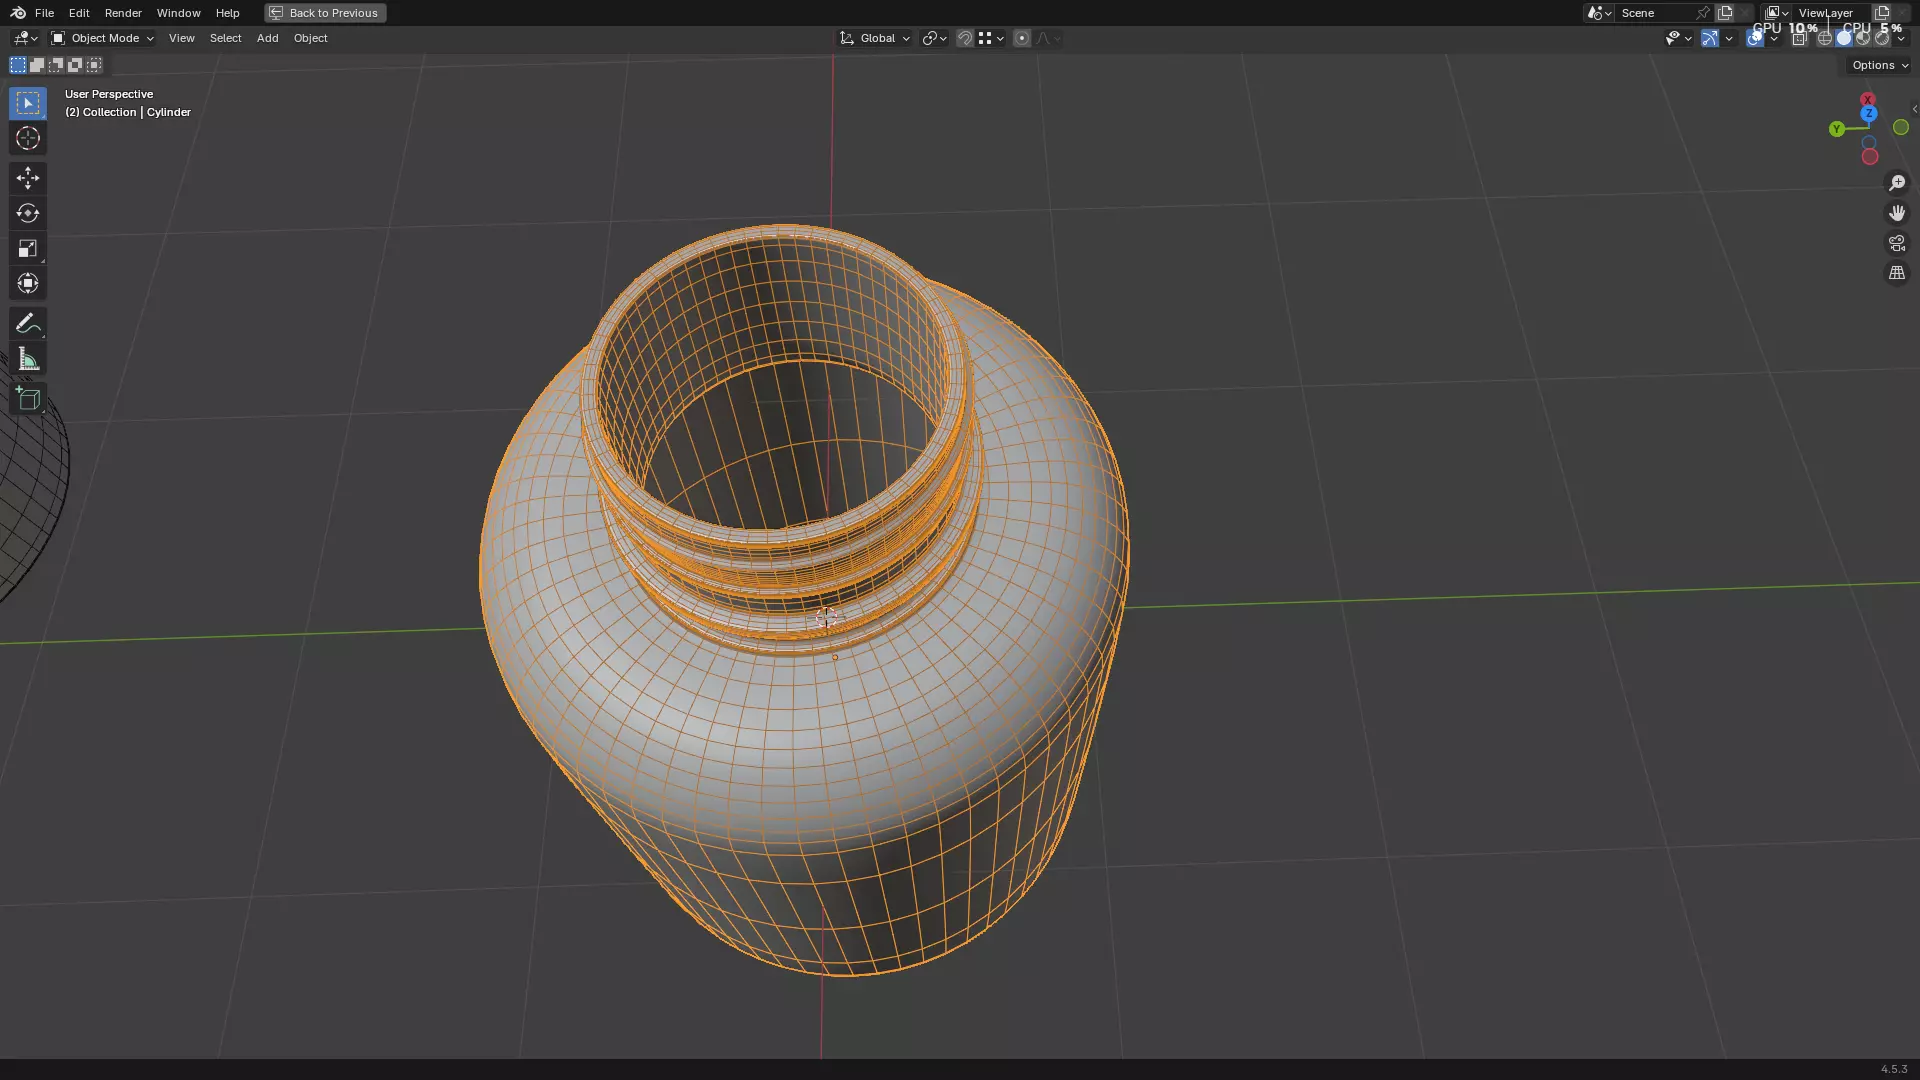Screen dimensions: 1920x1080
Task: Open the Edit menu
Action: tap(79, 13)
